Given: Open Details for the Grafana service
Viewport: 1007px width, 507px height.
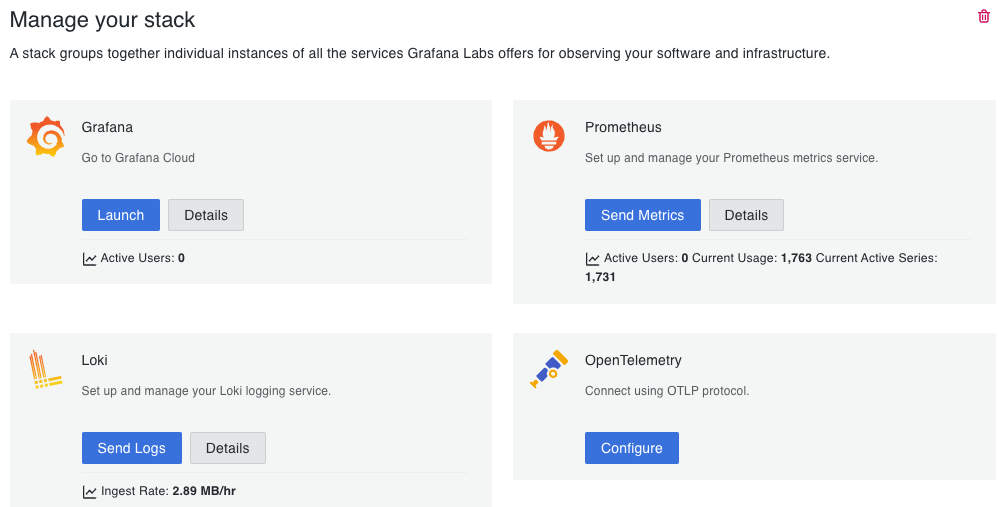Looking at the screenshot, I should click(x=206, y=215).
